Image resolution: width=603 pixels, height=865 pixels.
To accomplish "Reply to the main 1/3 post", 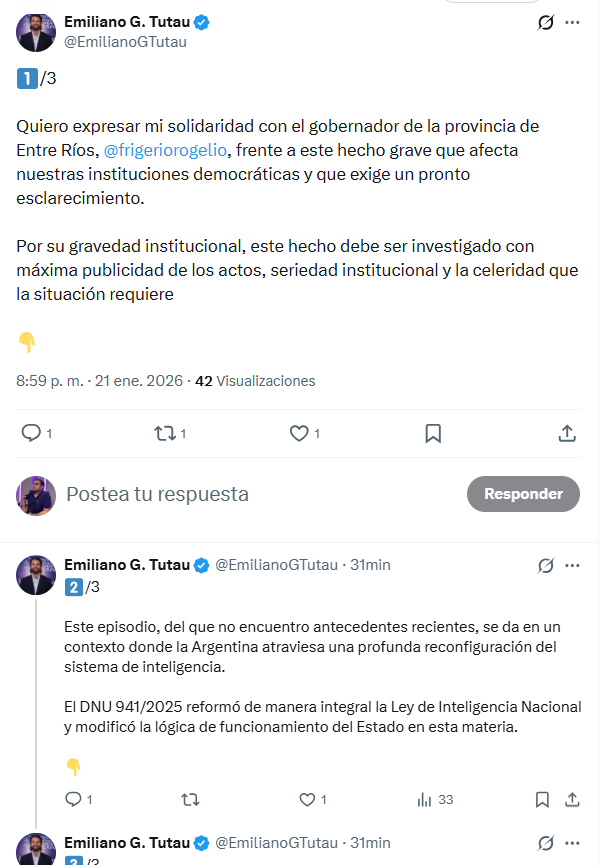I will click(x=32, y=433).
